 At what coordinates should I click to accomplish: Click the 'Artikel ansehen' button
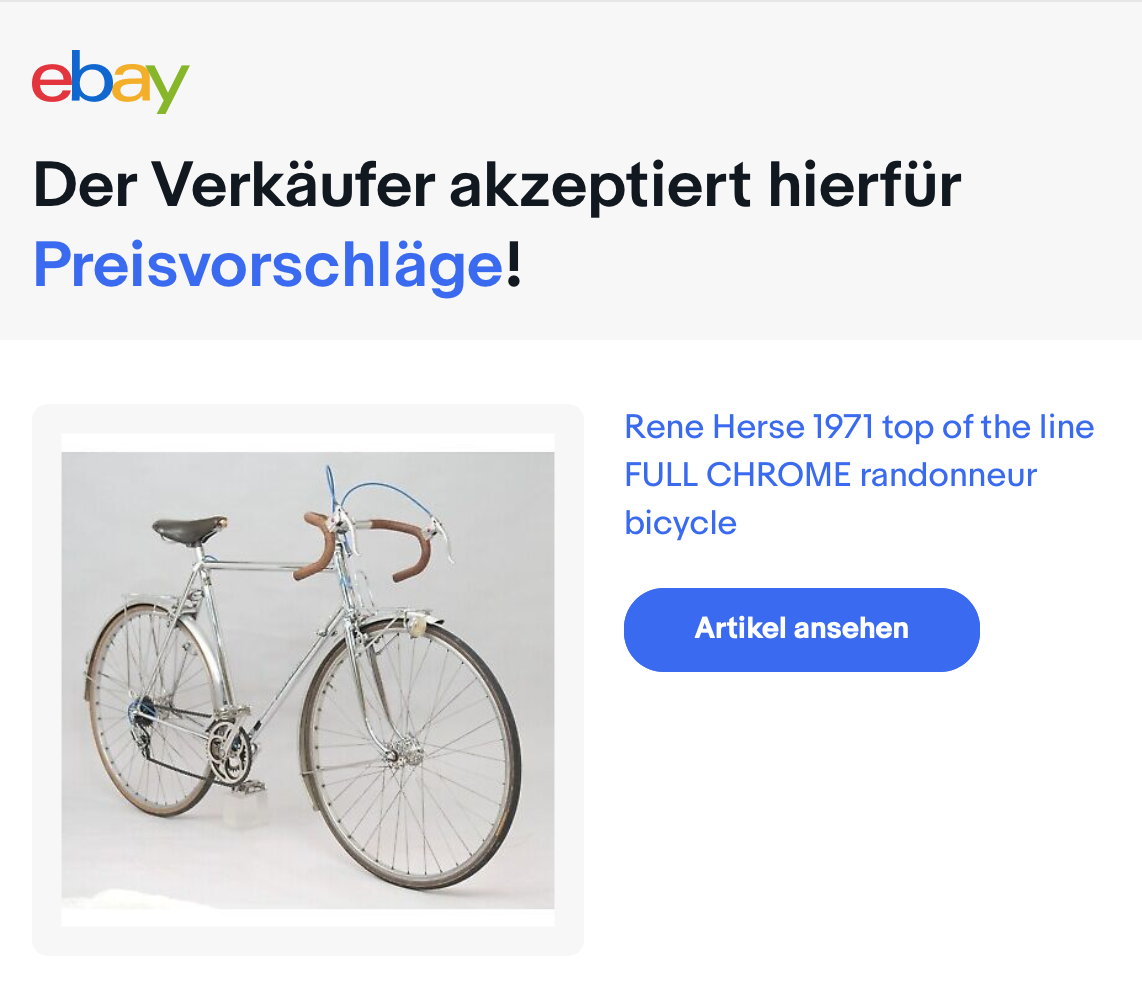pos(802,629)
